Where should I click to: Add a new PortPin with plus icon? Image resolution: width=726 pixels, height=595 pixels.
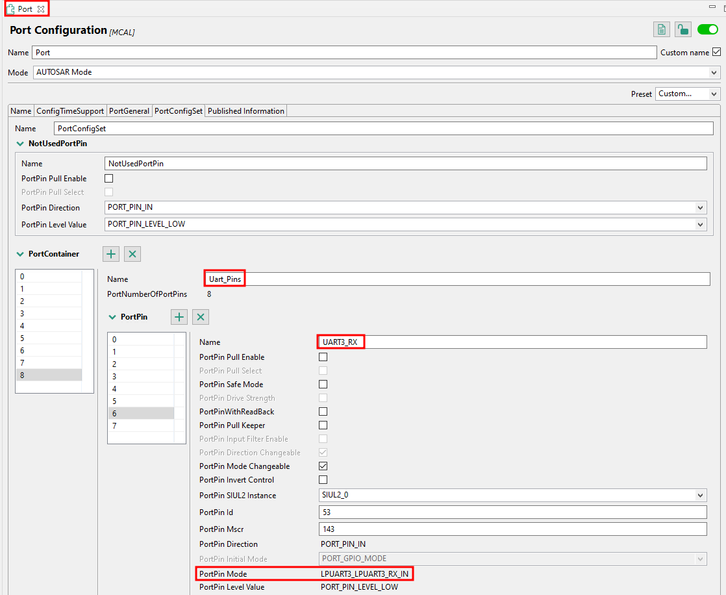point(179,317)
